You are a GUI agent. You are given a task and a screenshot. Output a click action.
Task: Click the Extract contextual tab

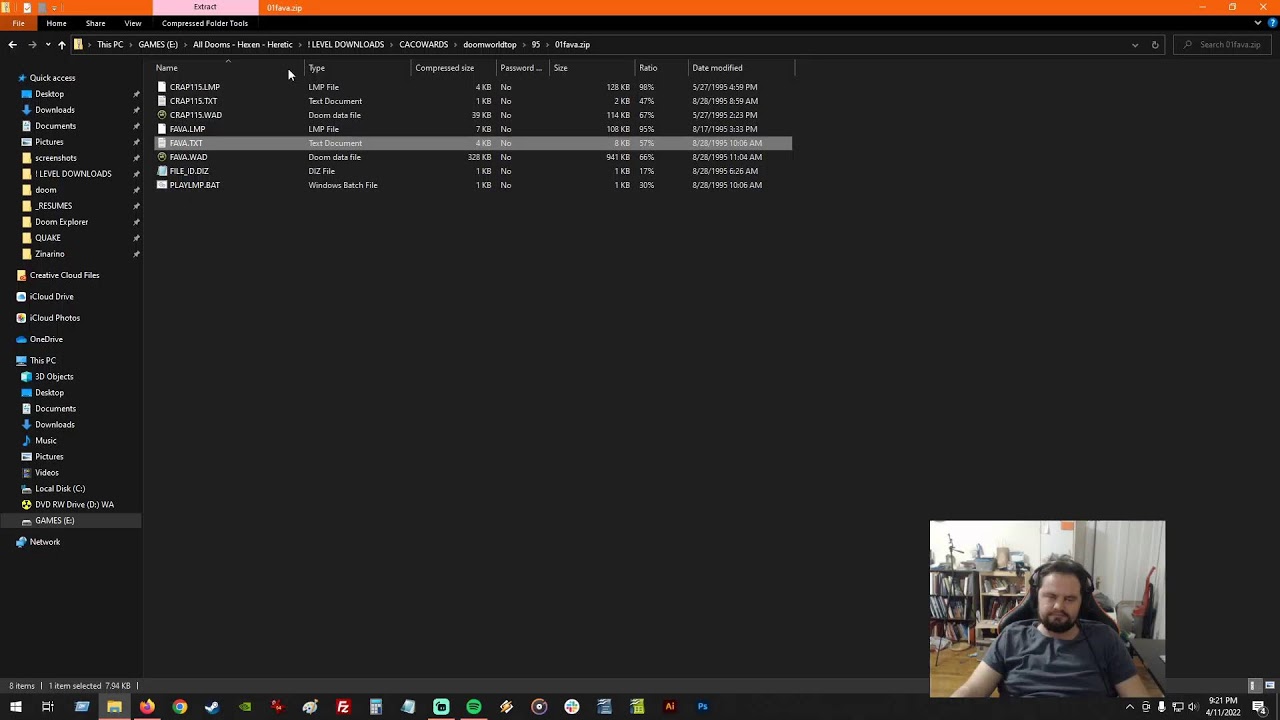pos(205,7)
